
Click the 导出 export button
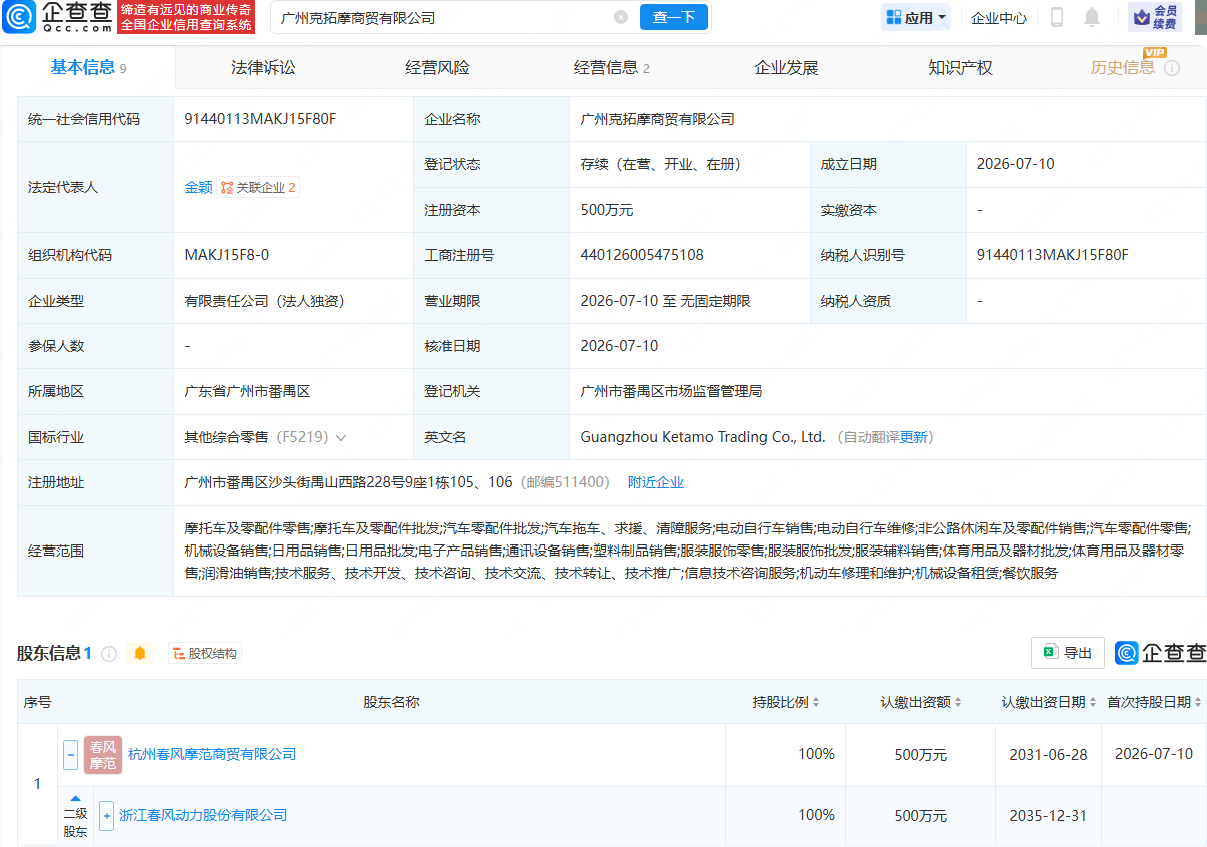tap(1068, 653)
